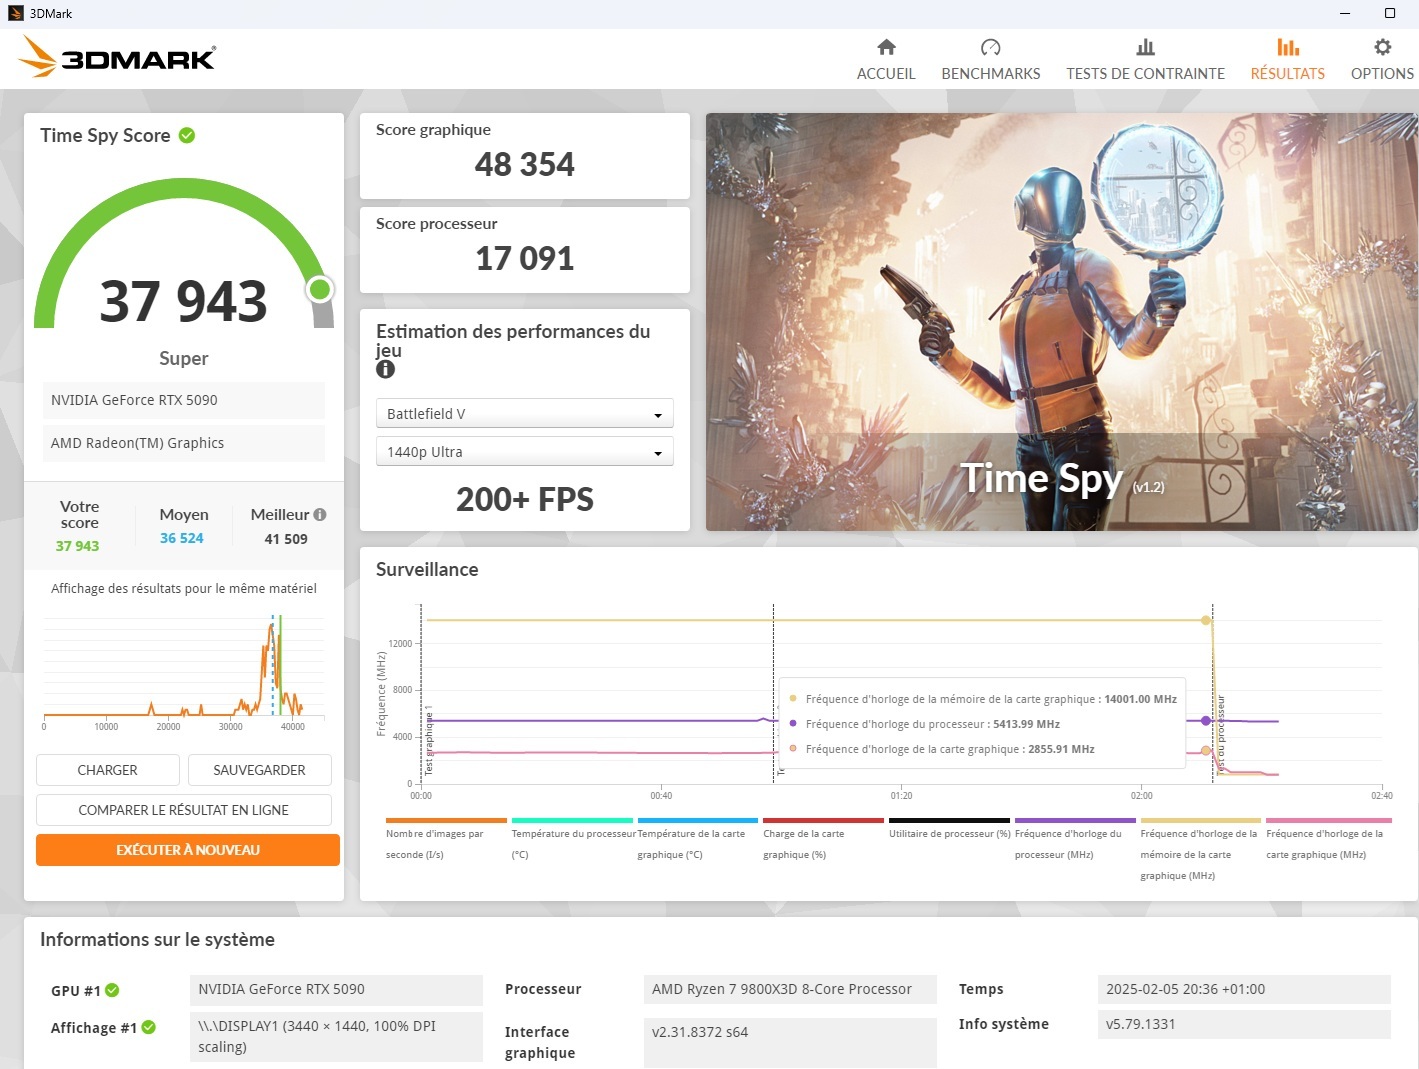Screen dimensions: 1419x1069
Task: Click the Tests de contrainte chart icon
Action: pos(1145,47)
